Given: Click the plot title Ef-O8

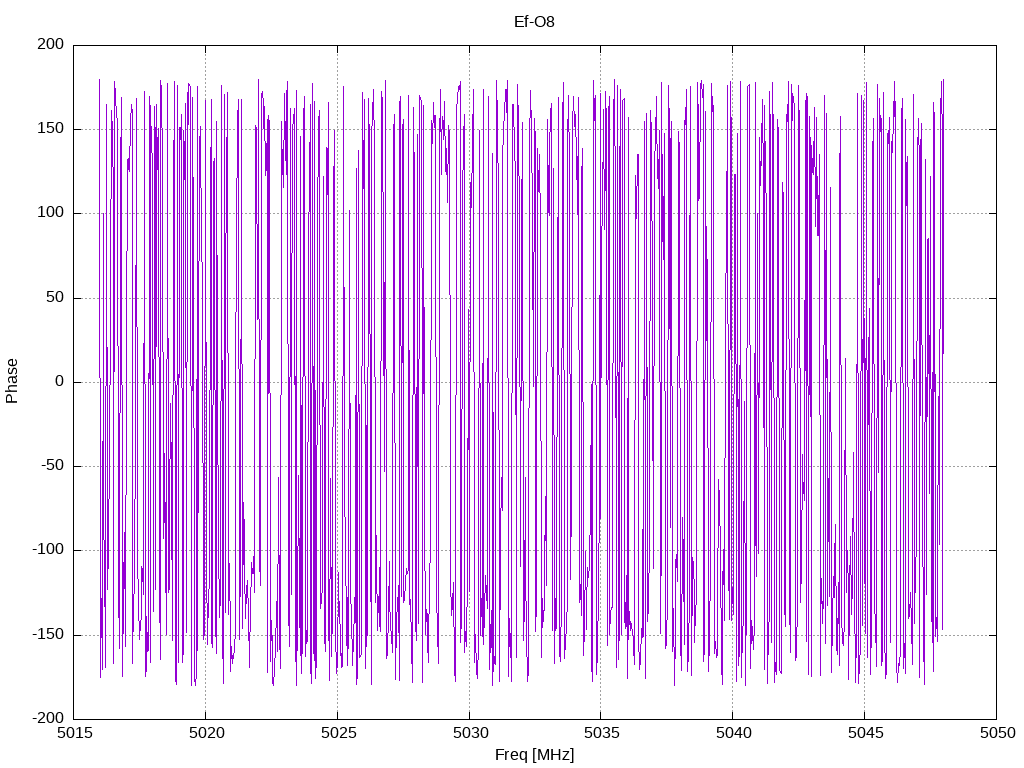Looking at the screenshot, I should click(534, 22).
